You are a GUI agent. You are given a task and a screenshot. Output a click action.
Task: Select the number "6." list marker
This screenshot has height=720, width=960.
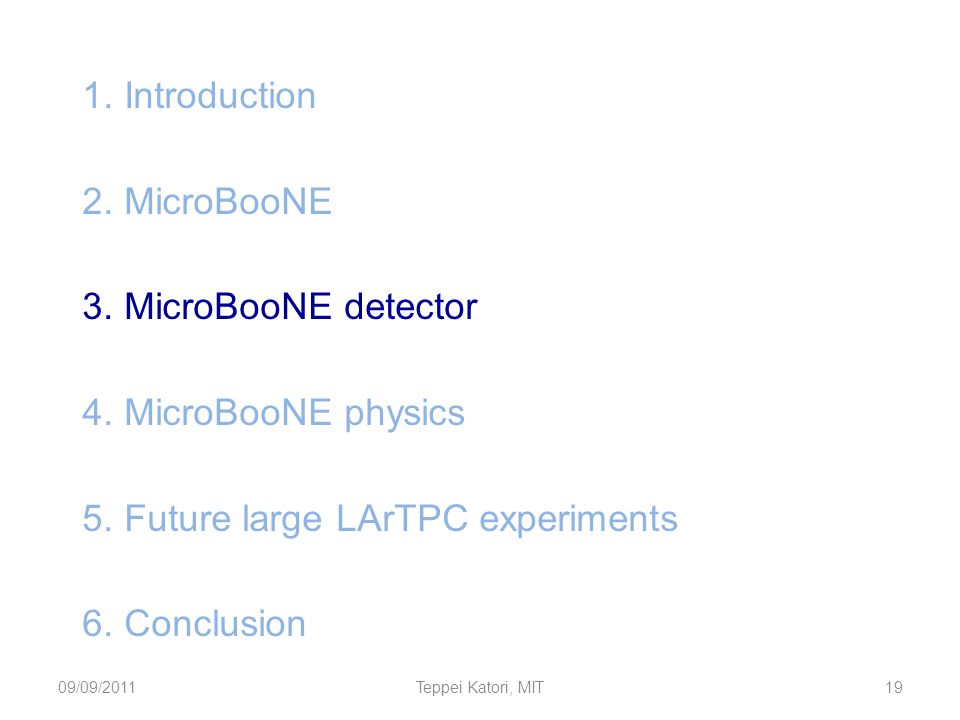[x=98, y=623]
